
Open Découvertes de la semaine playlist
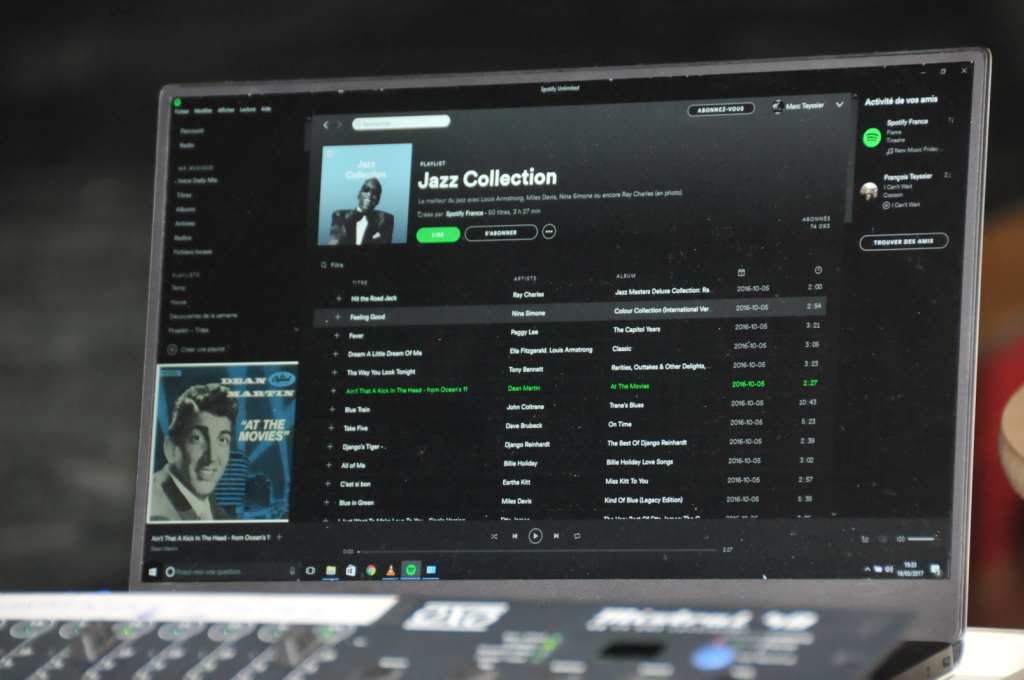pyautogui.click(x=203, y=316)
